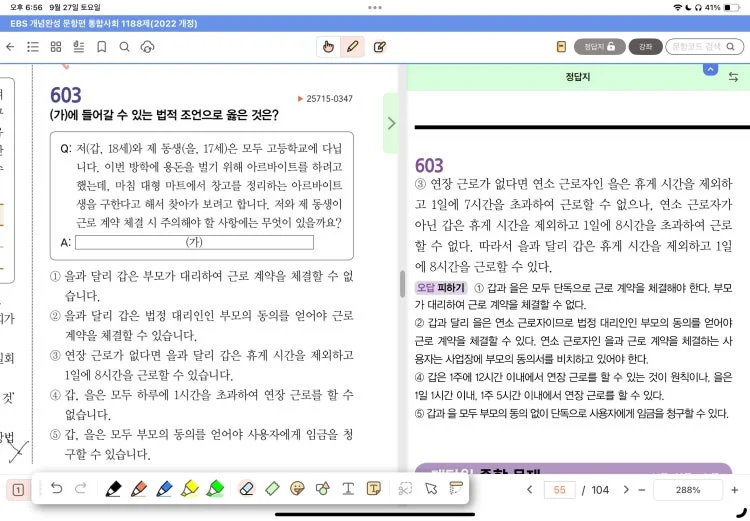Pick the lasso scissors selection tool
750x521 pixels.
(405, 489)
